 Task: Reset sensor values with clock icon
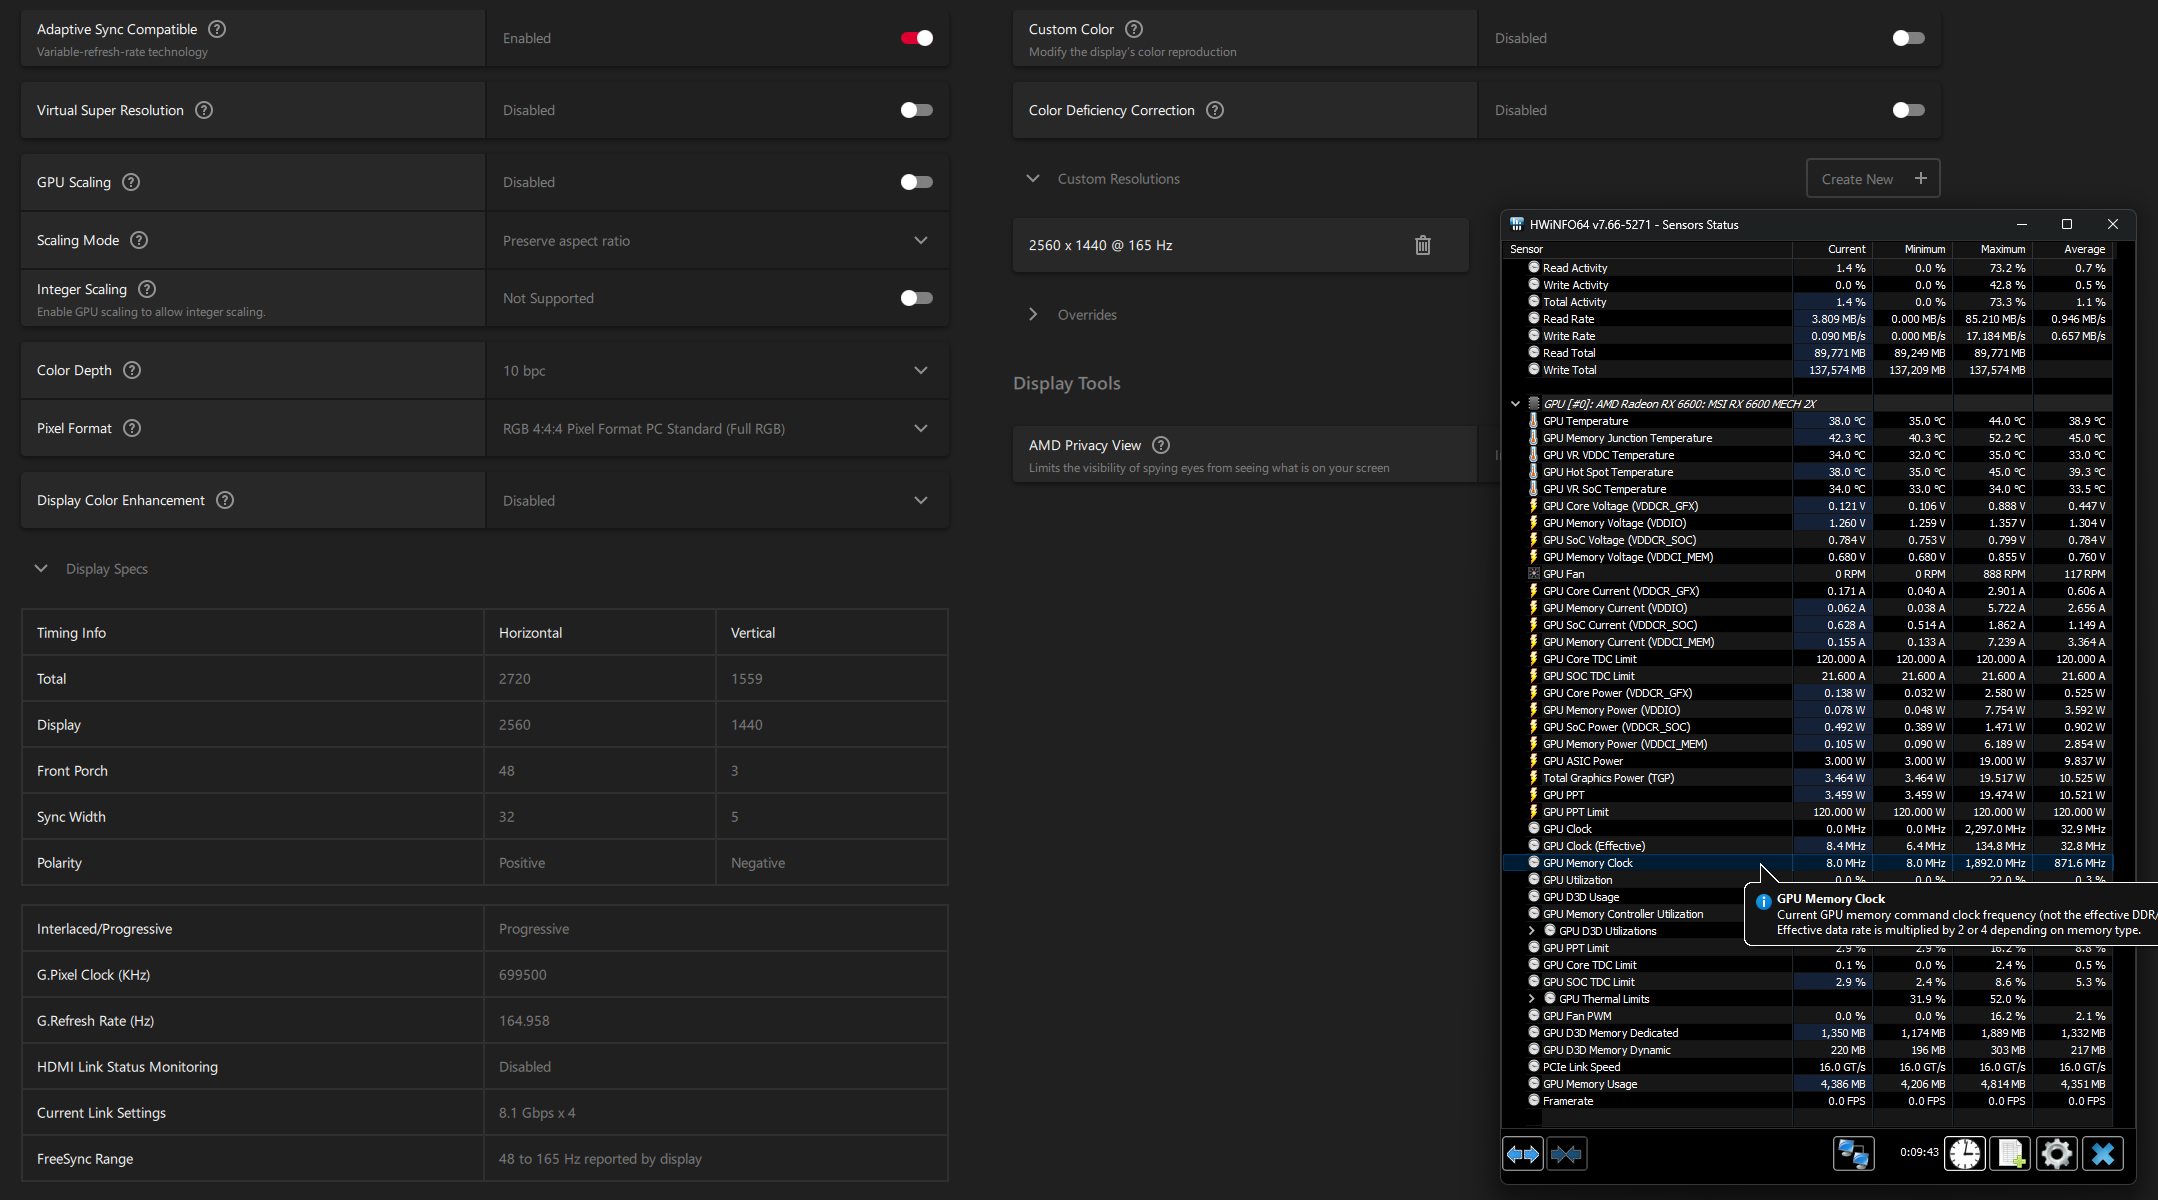[1964, 1154]
